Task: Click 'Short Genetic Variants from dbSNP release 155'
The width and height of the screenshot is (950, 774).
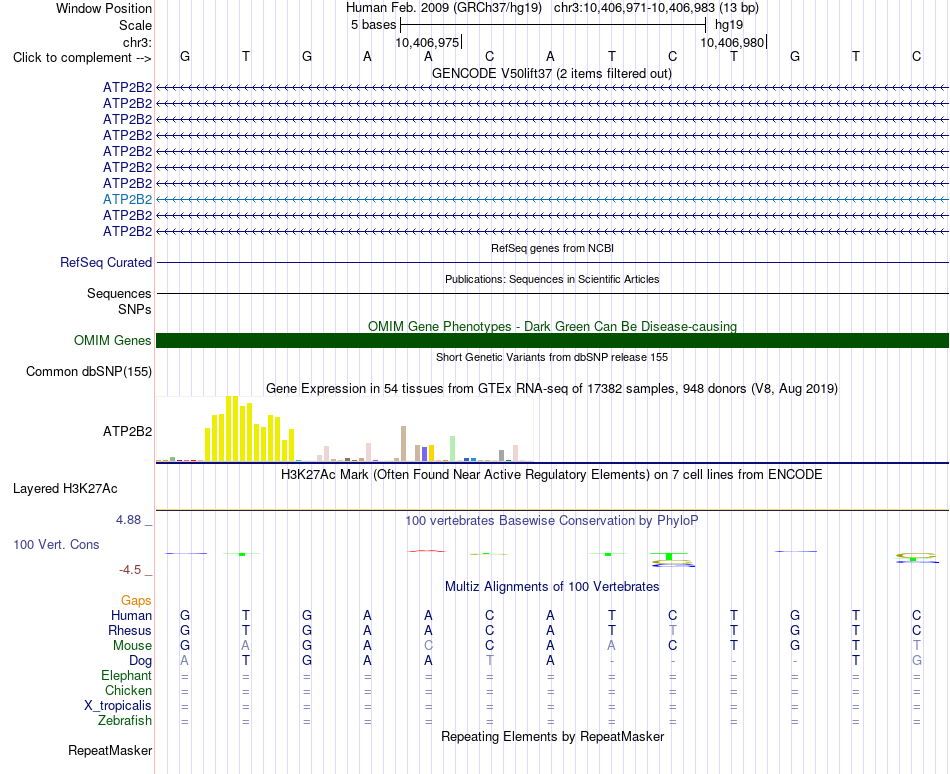Action: [x=552, y=357]
